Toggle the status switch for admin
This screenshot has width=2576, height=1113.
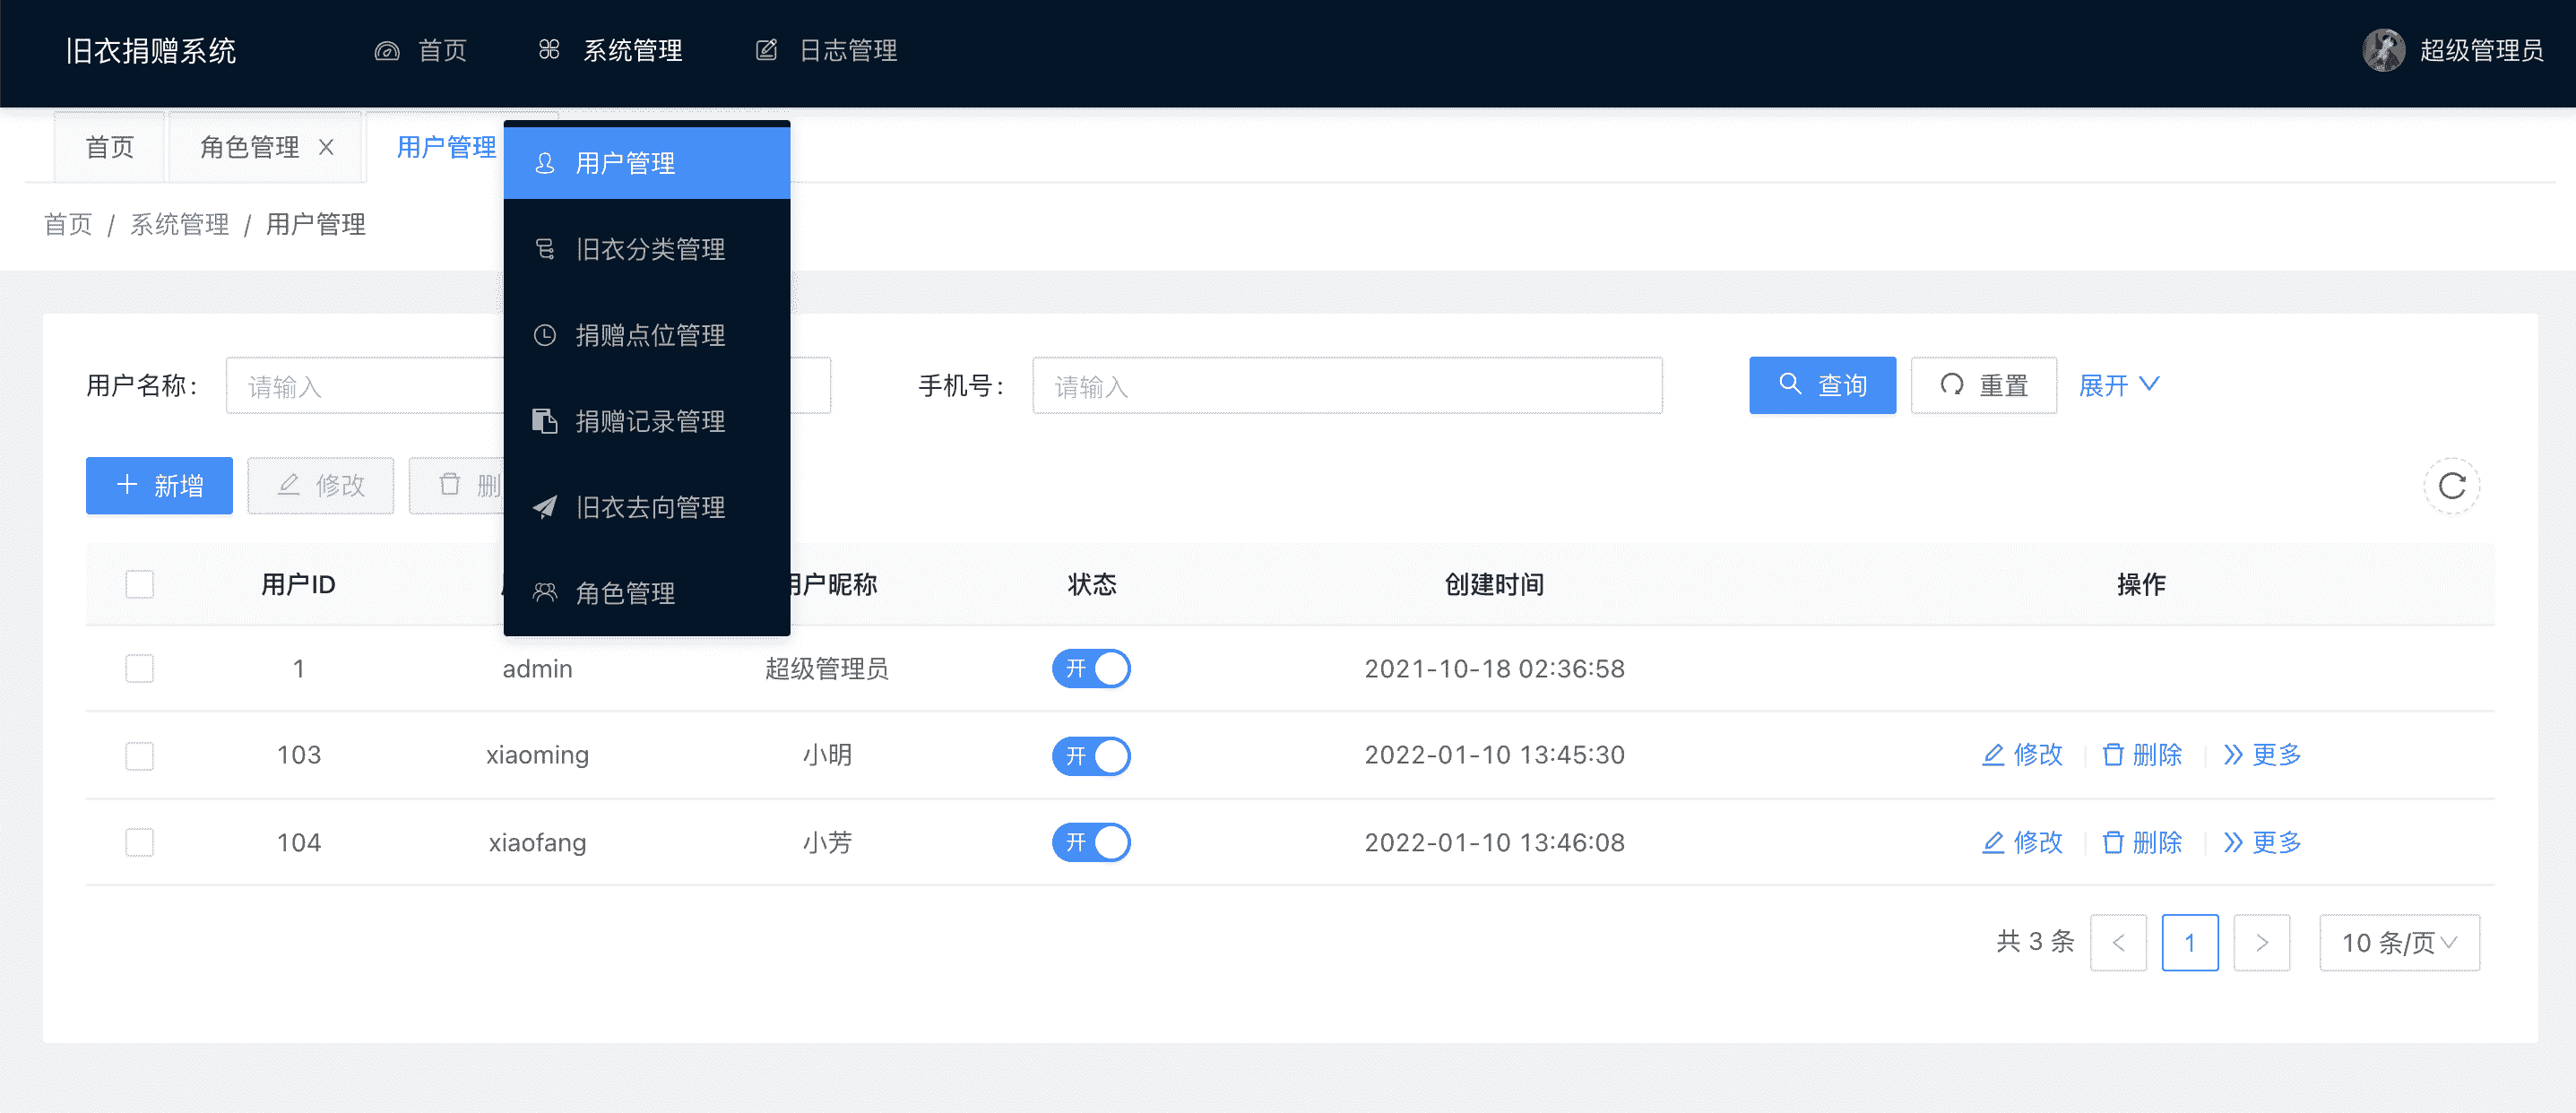1091,668
